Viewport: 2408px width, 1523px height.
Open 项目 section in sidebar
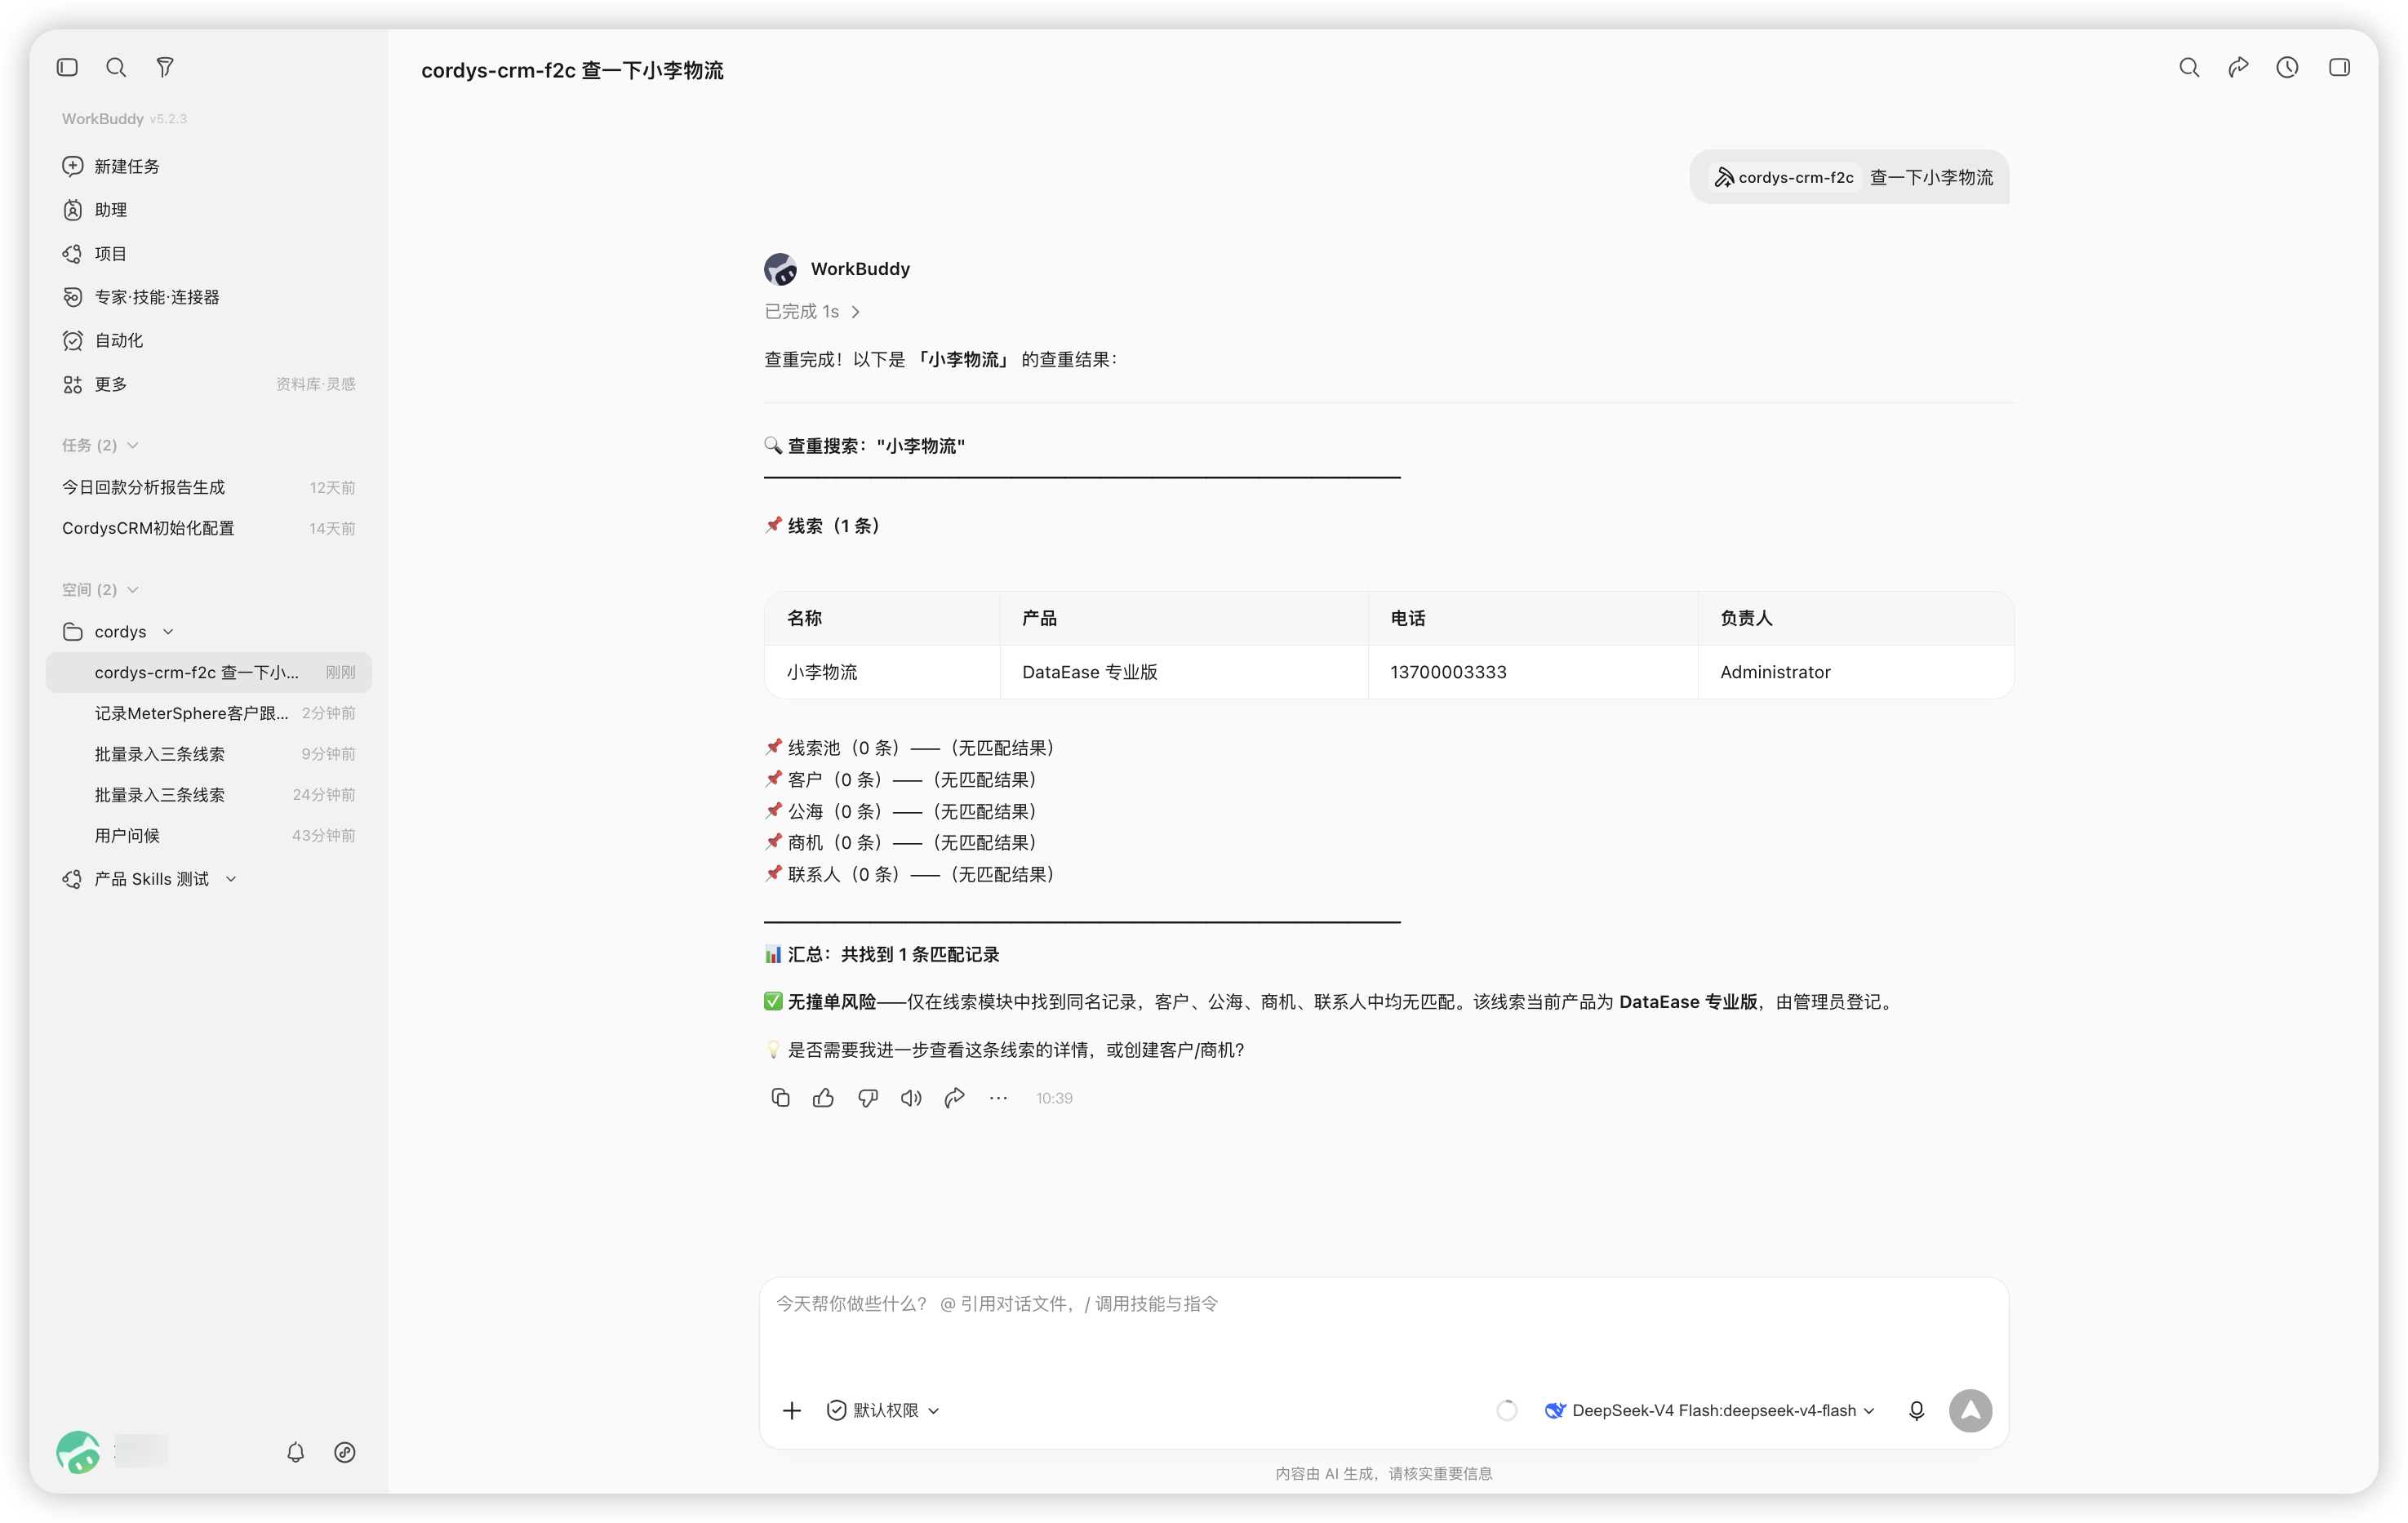(210, 253)
